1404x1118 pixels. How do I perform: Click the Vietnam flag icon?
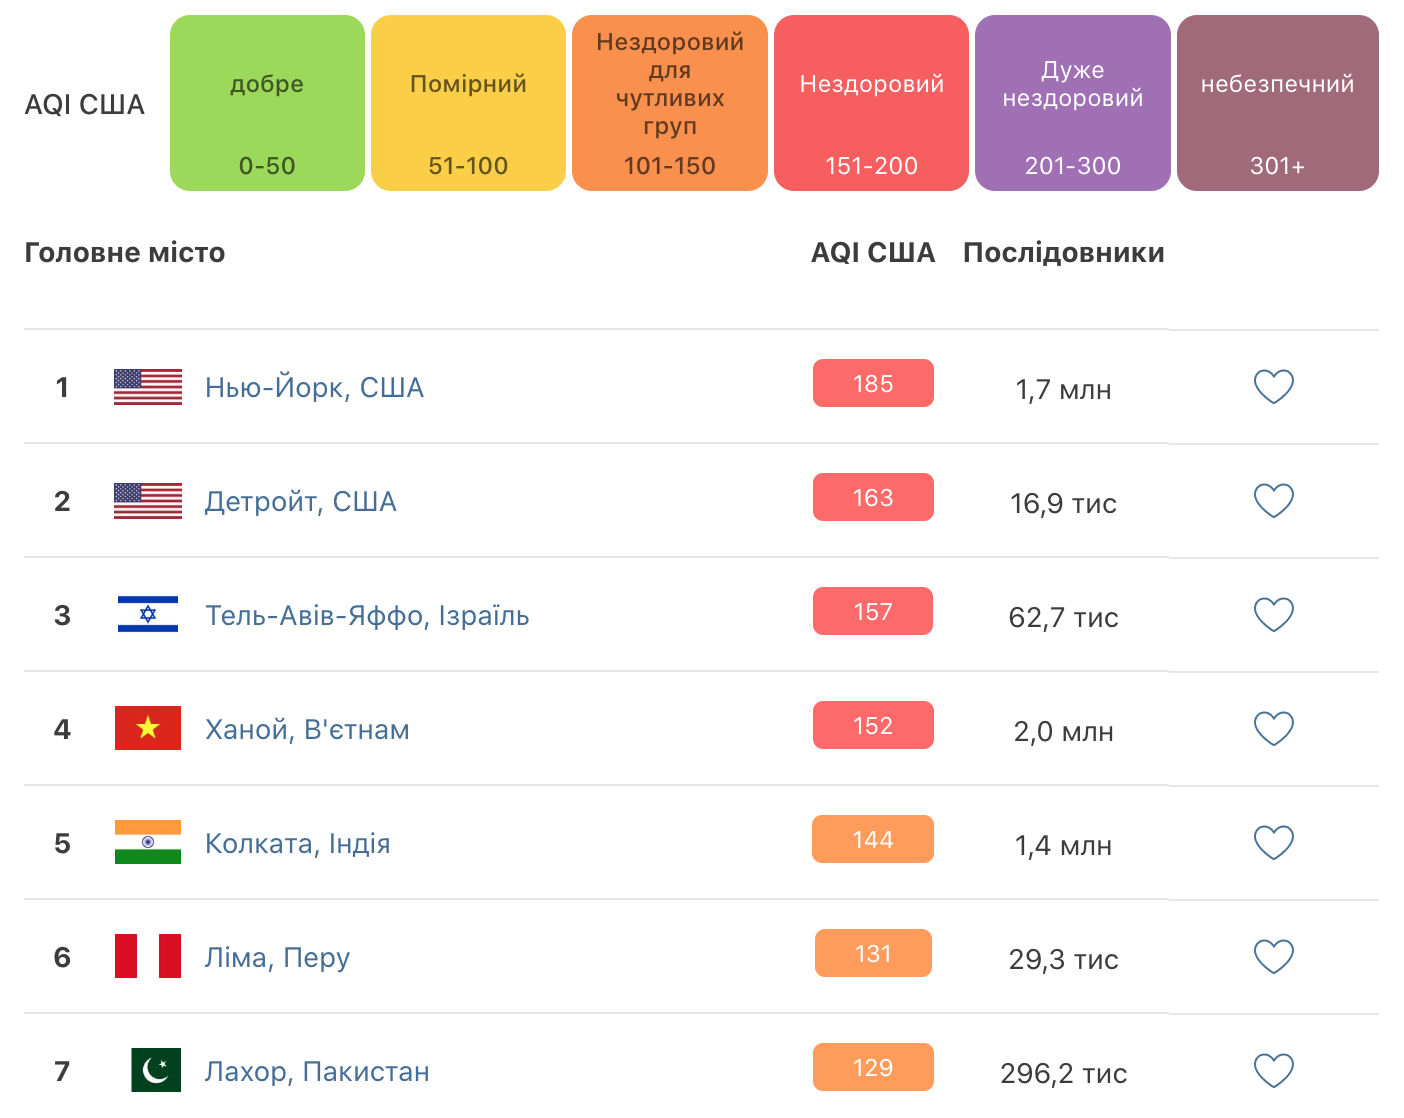148,728
